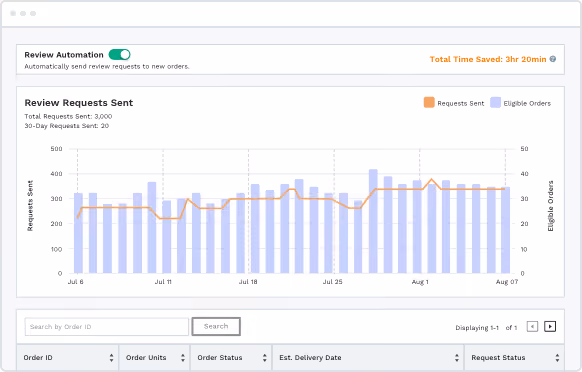Viewport: 582px width, 372px height.
Task: Click the Displaying 1-1 of 1 text
Action: pyautogui.click(x=486, y=328)
